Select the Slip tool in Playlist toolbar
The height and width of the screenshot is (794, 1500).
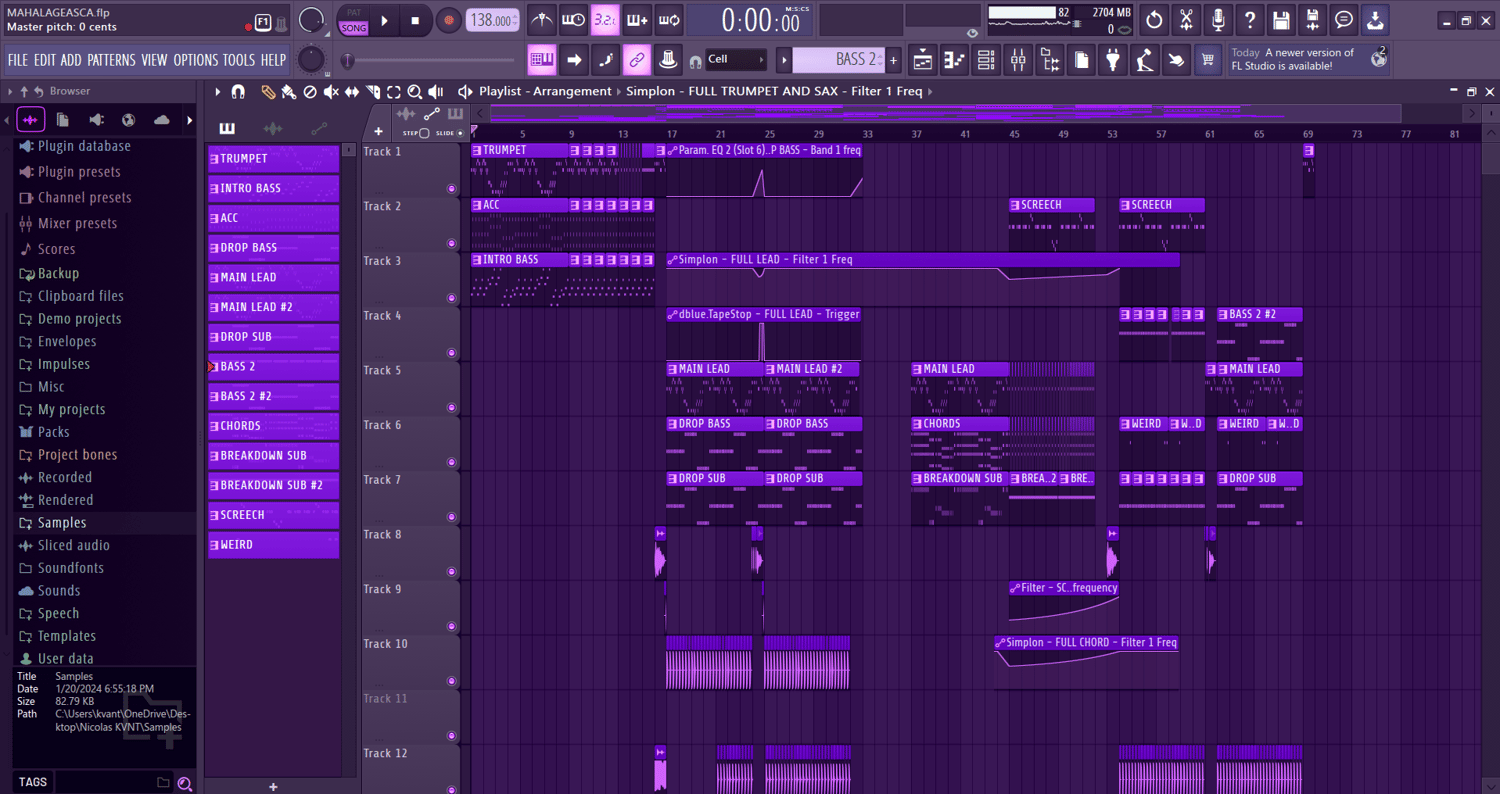(x=352, y=92)
